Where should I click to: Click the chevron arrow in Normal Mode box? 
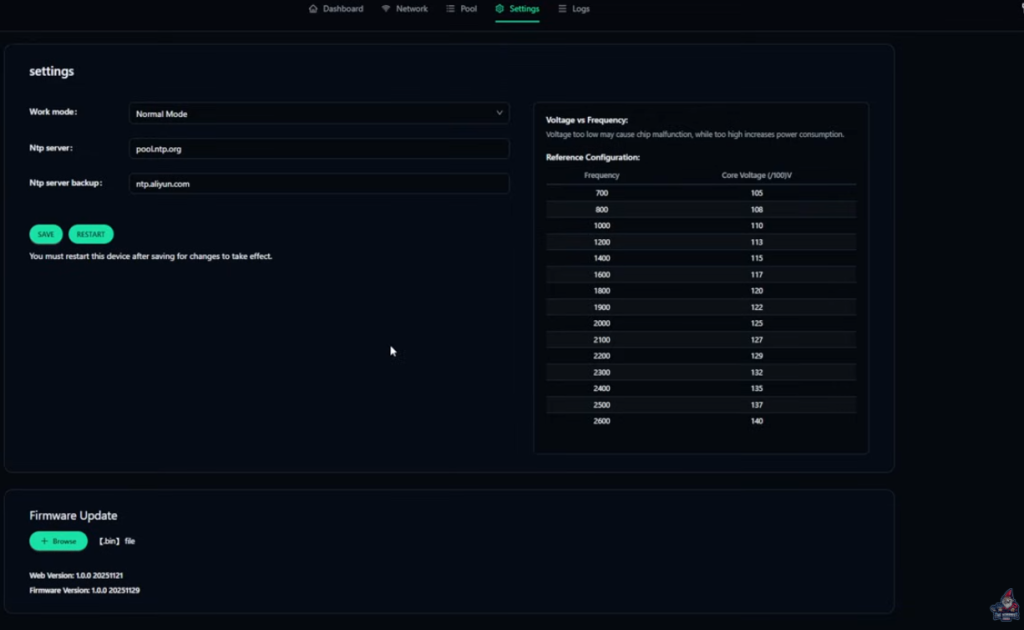499,113
